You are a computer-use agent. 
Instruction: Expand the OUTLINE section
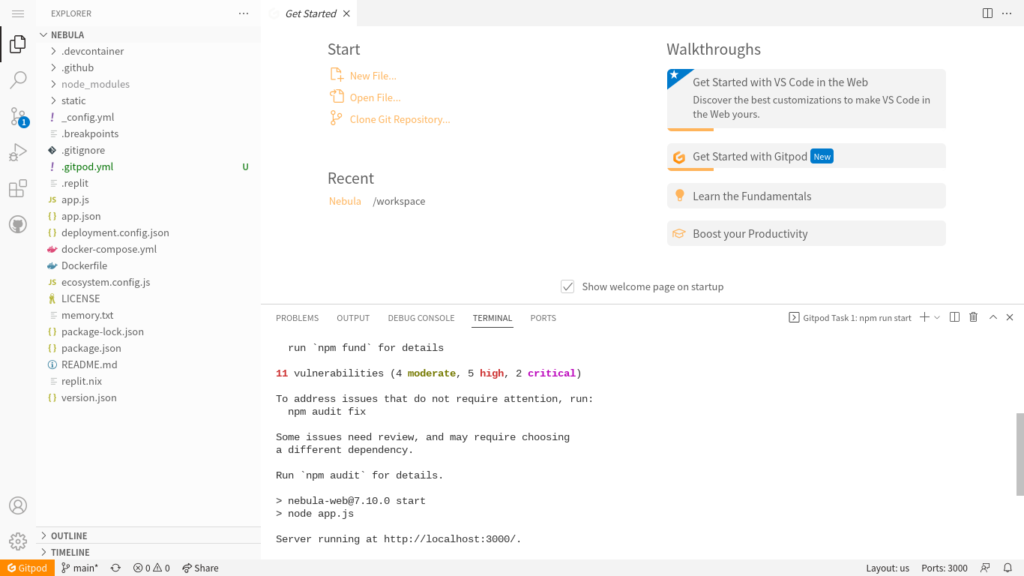(x=69, y=536)
